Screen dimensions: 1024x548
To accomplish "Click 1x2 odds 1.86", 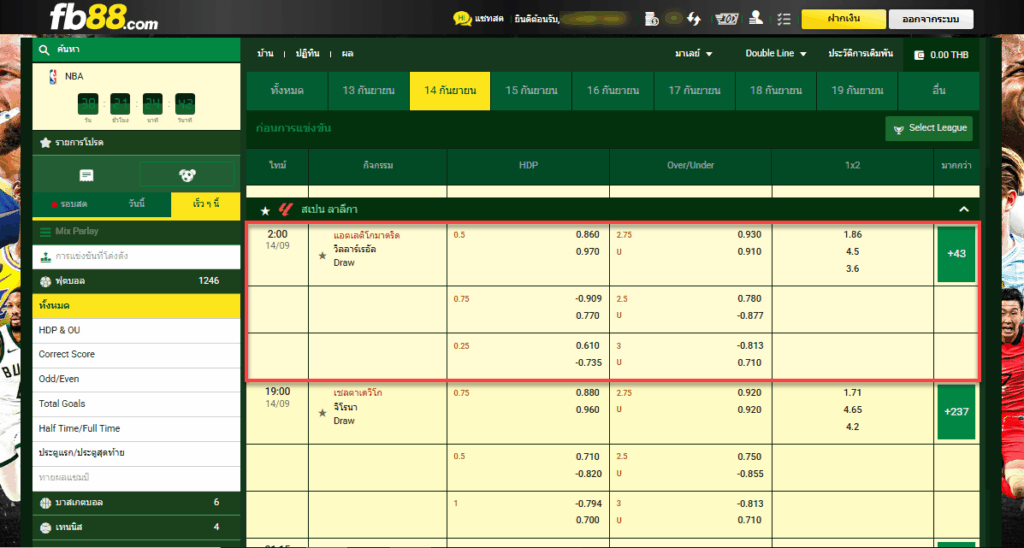I will (852, 234).
